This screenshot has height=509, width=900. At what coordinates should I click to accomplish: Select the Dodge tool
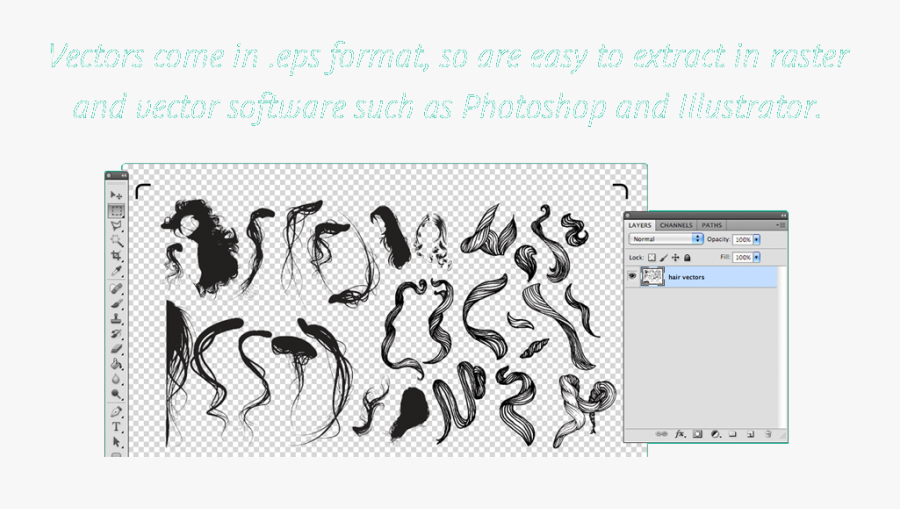[x=116, y=394]
